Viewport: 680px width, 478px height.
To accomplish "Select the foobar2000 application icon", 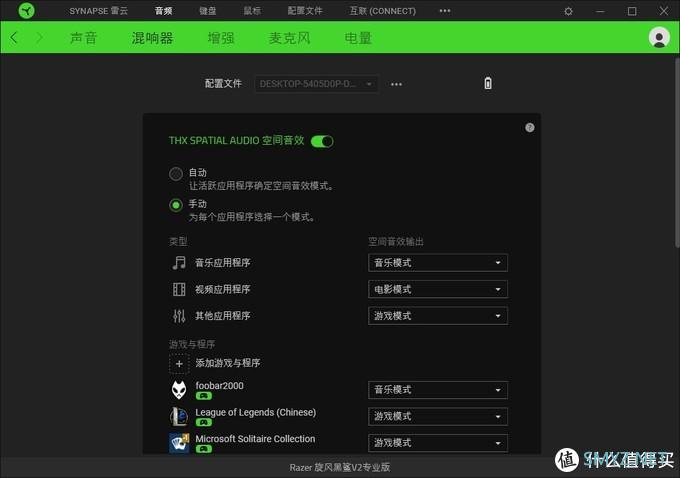I will (x=179, y=390).
